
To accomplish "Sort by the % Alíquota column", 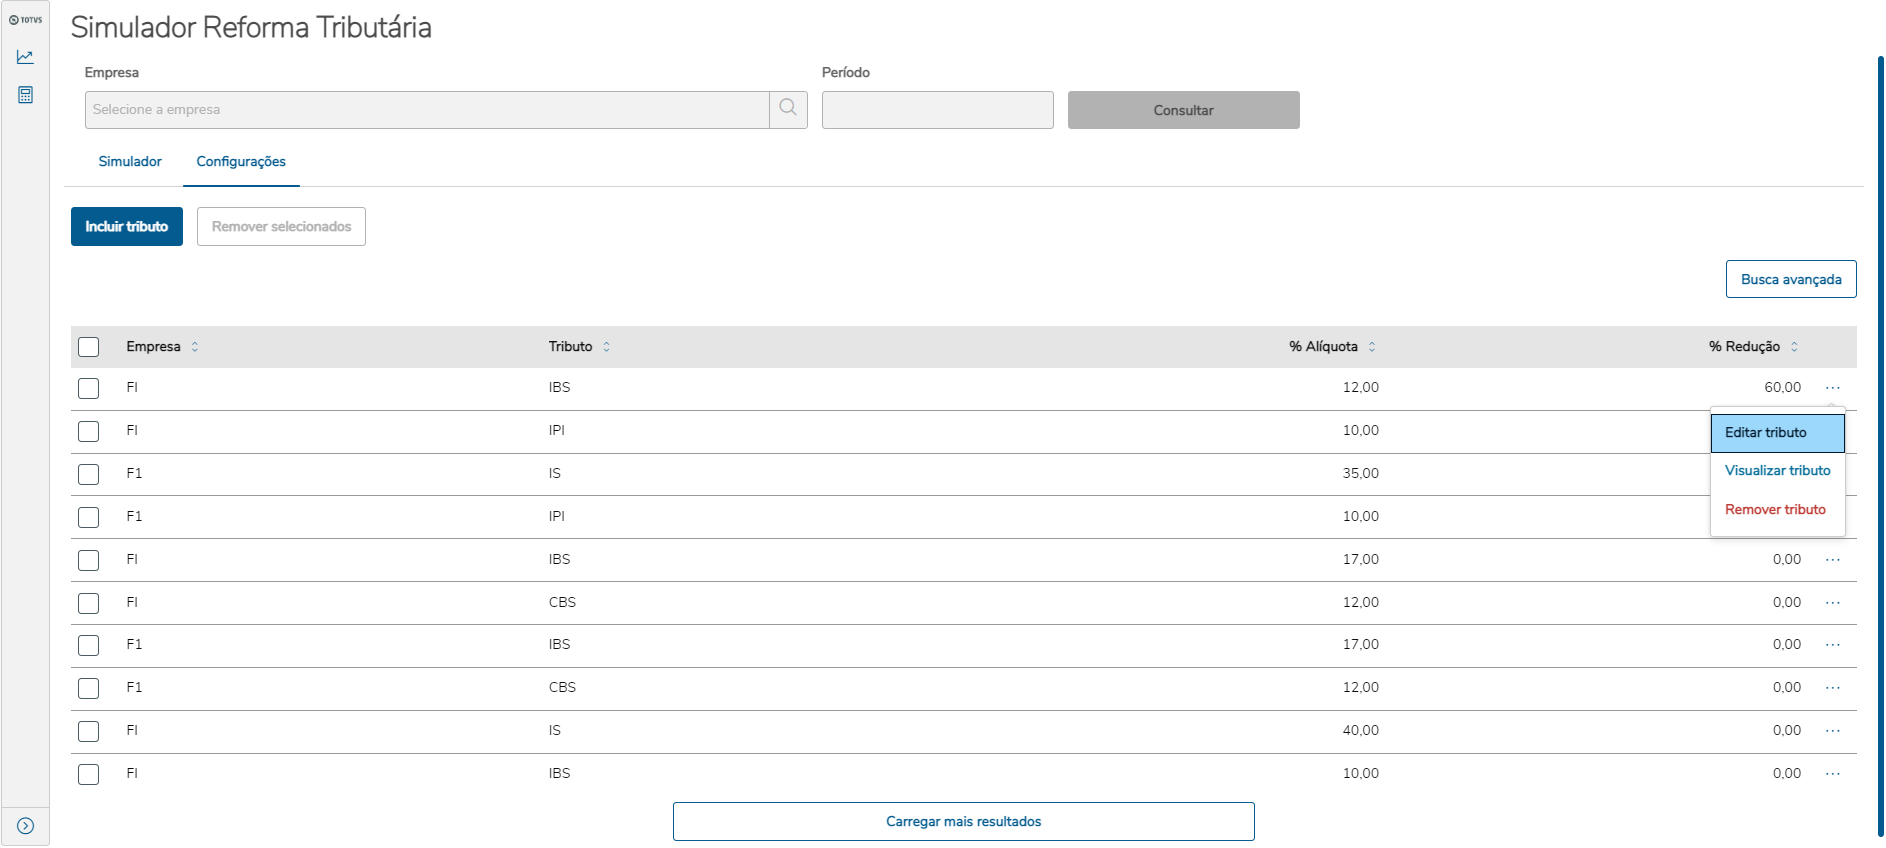I will click(x=1372, y=347).
